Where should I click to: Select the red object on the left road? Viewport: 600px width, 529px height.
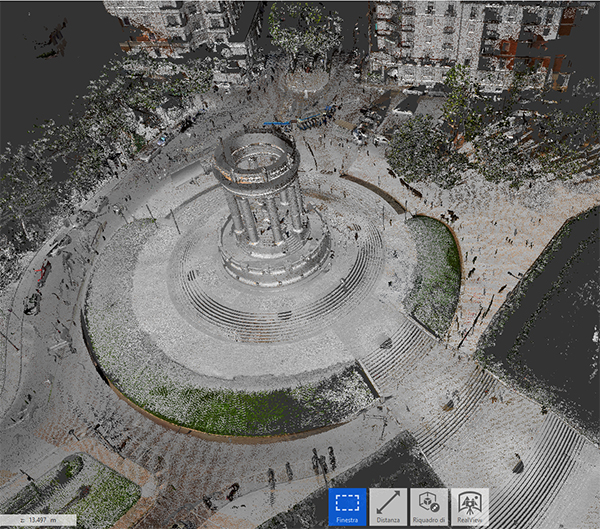[44, 272]
